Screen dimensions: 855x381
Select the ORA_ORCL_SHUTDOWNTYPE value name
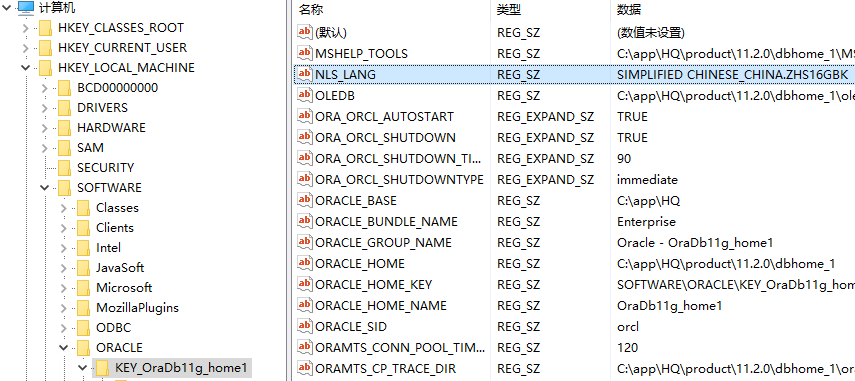pos(399,179)
